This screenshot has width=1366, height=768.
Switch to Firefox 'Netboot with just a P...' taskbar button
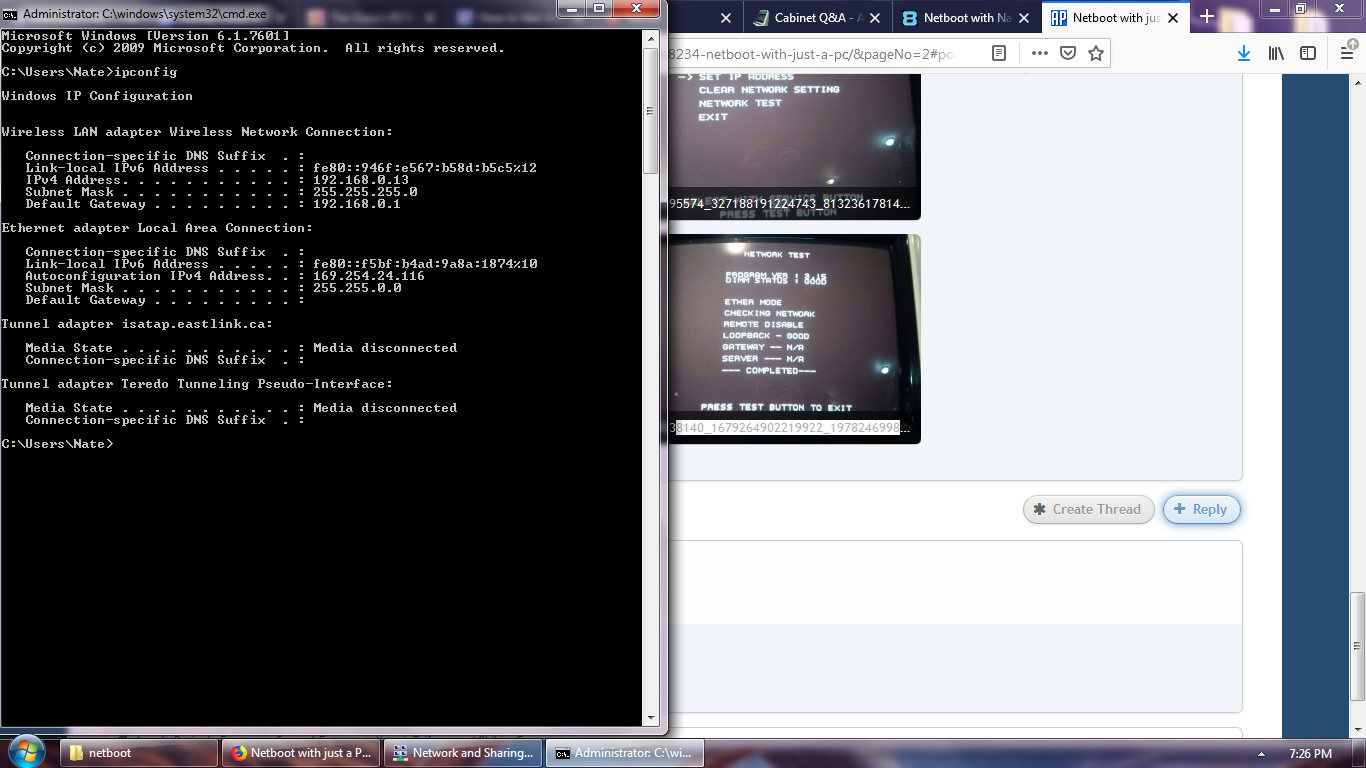(x=301, y=753)
